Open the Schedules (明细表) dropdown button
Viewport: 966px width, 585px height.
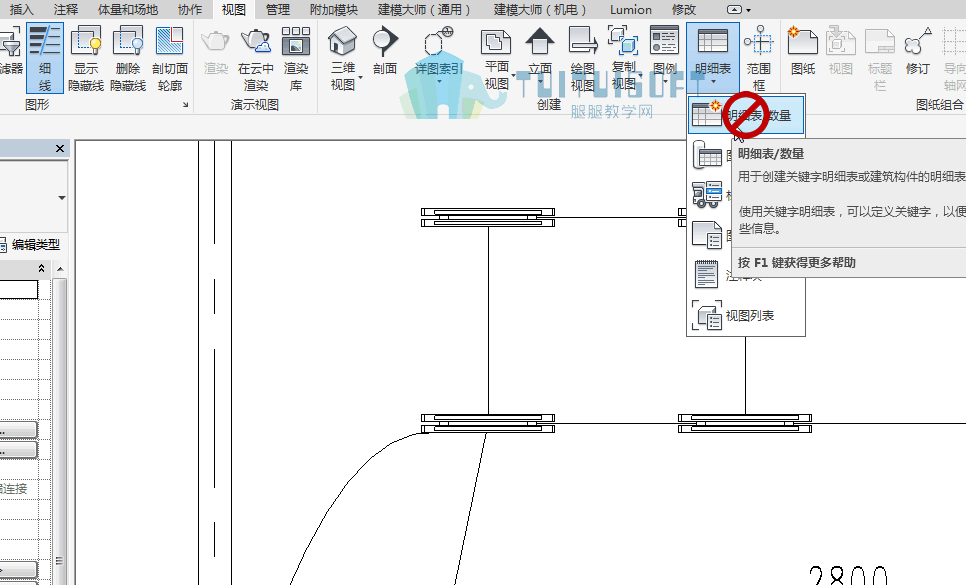713,56
